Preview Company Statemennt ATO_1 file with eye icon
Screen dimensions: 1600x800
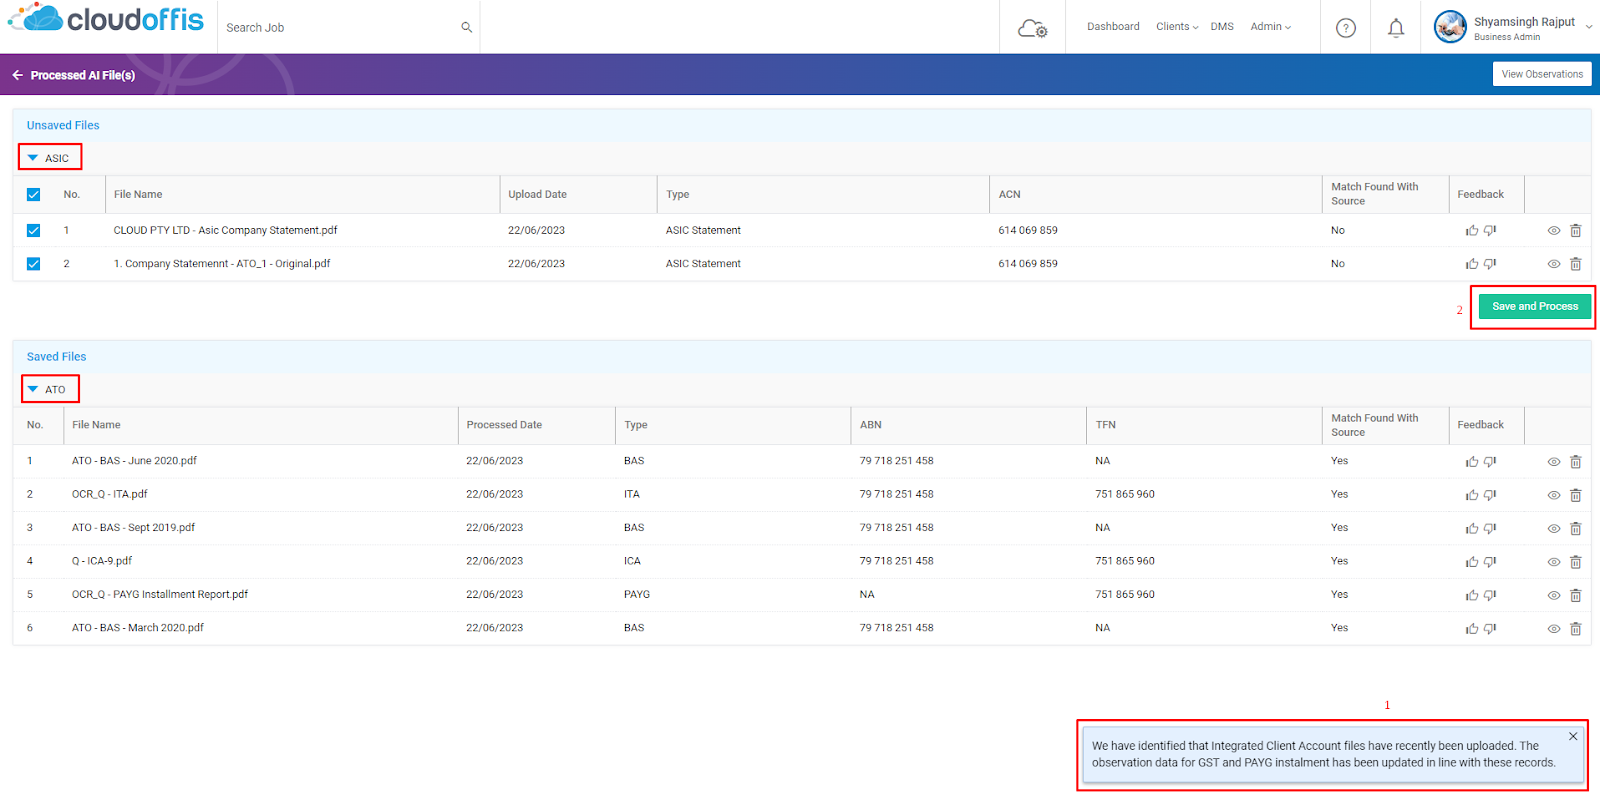click(x=1554, y=264)
